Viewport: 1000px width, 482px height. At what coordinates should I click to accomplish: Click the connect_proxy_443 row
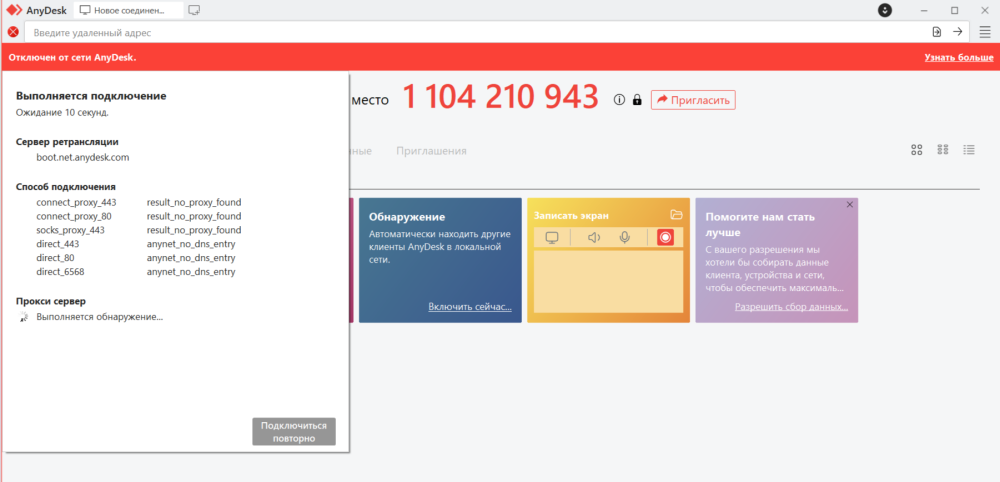point(139,202)
